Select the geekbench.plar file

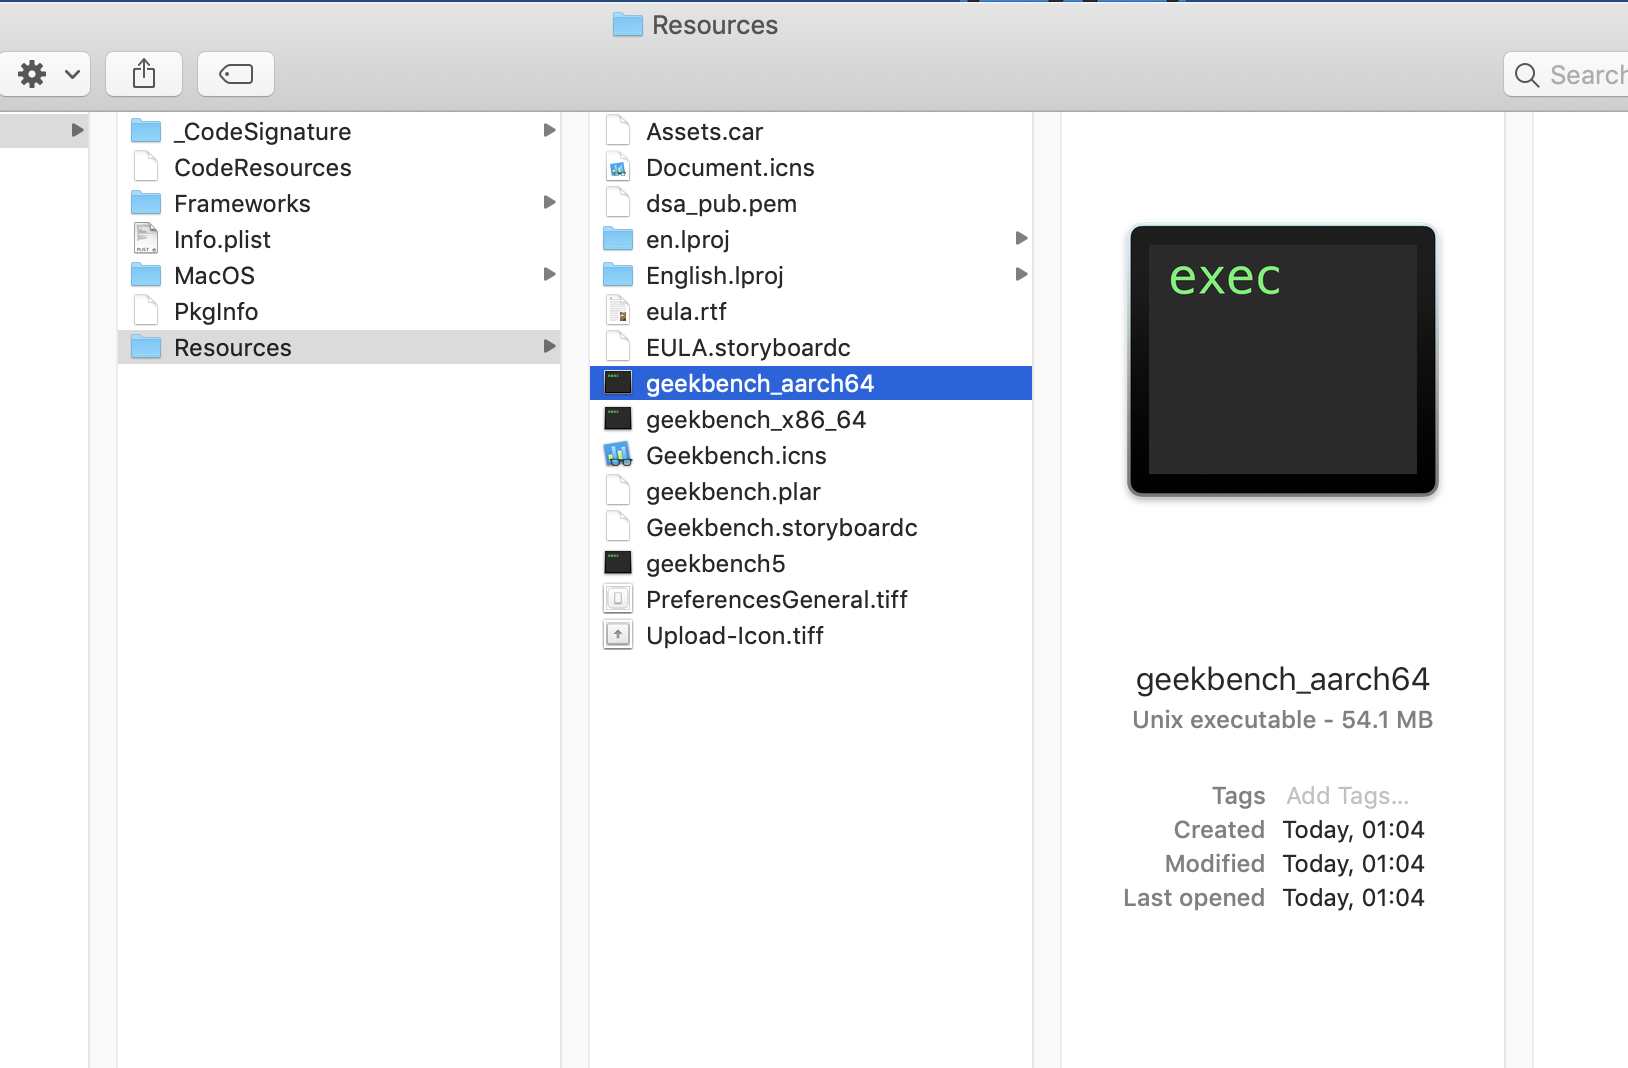click(x=811, y=491)
